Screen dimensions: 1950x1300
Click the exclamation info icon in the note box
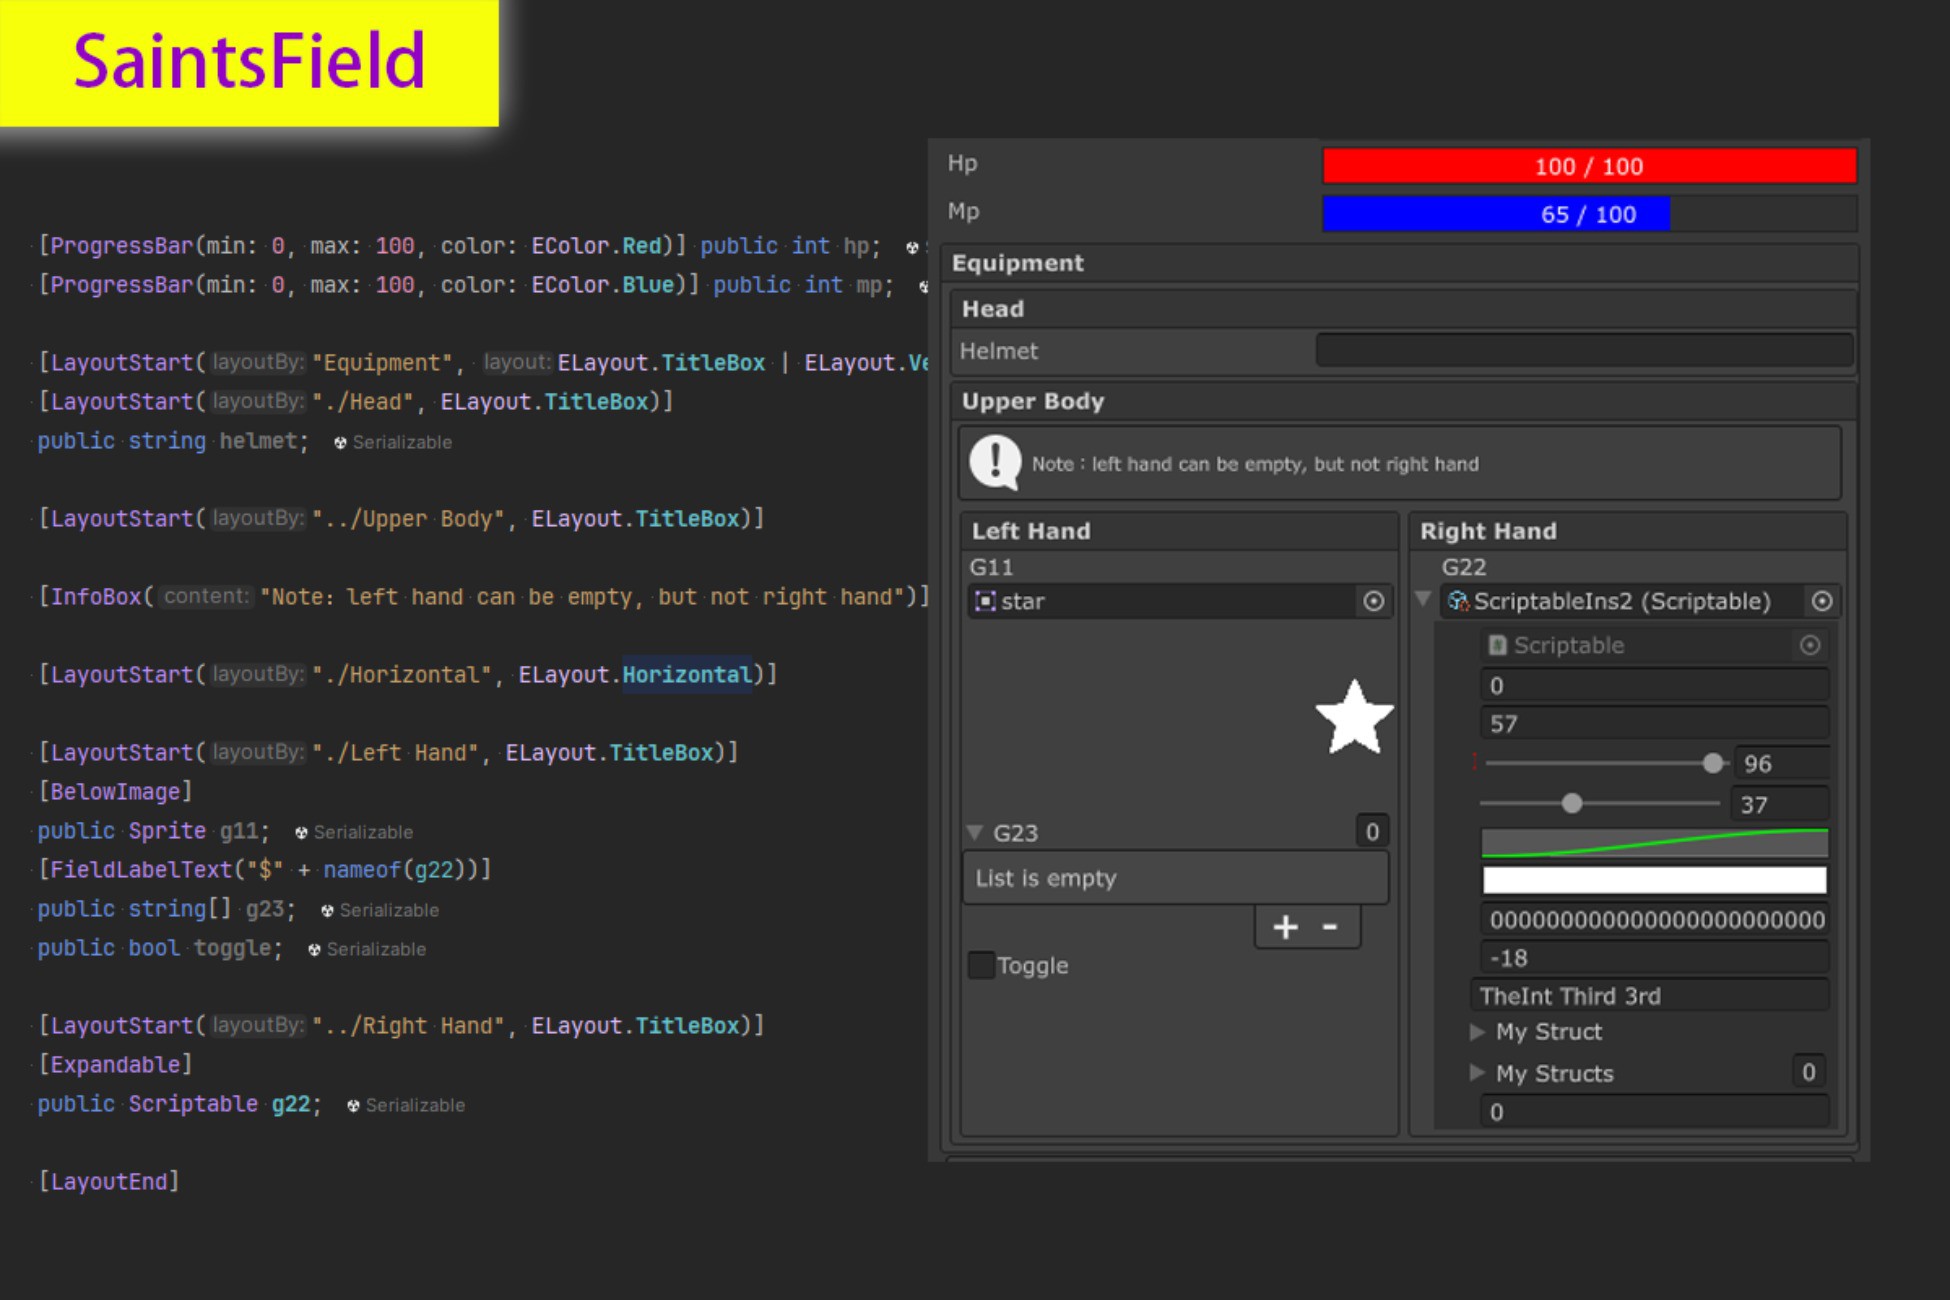[994, 462]
